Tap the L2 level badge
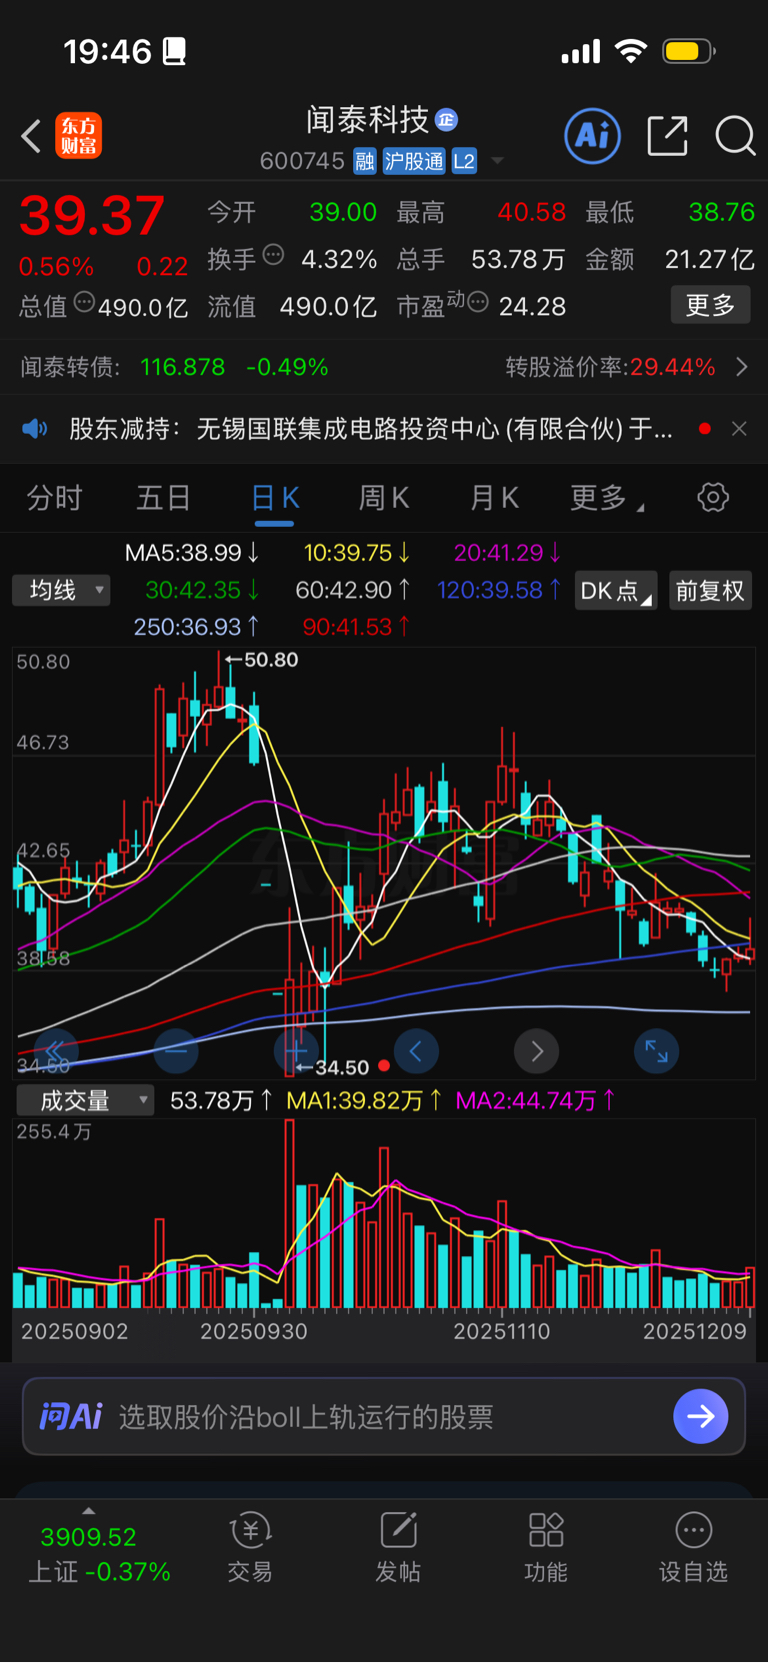768x1663 pixels. coord(464,161)
